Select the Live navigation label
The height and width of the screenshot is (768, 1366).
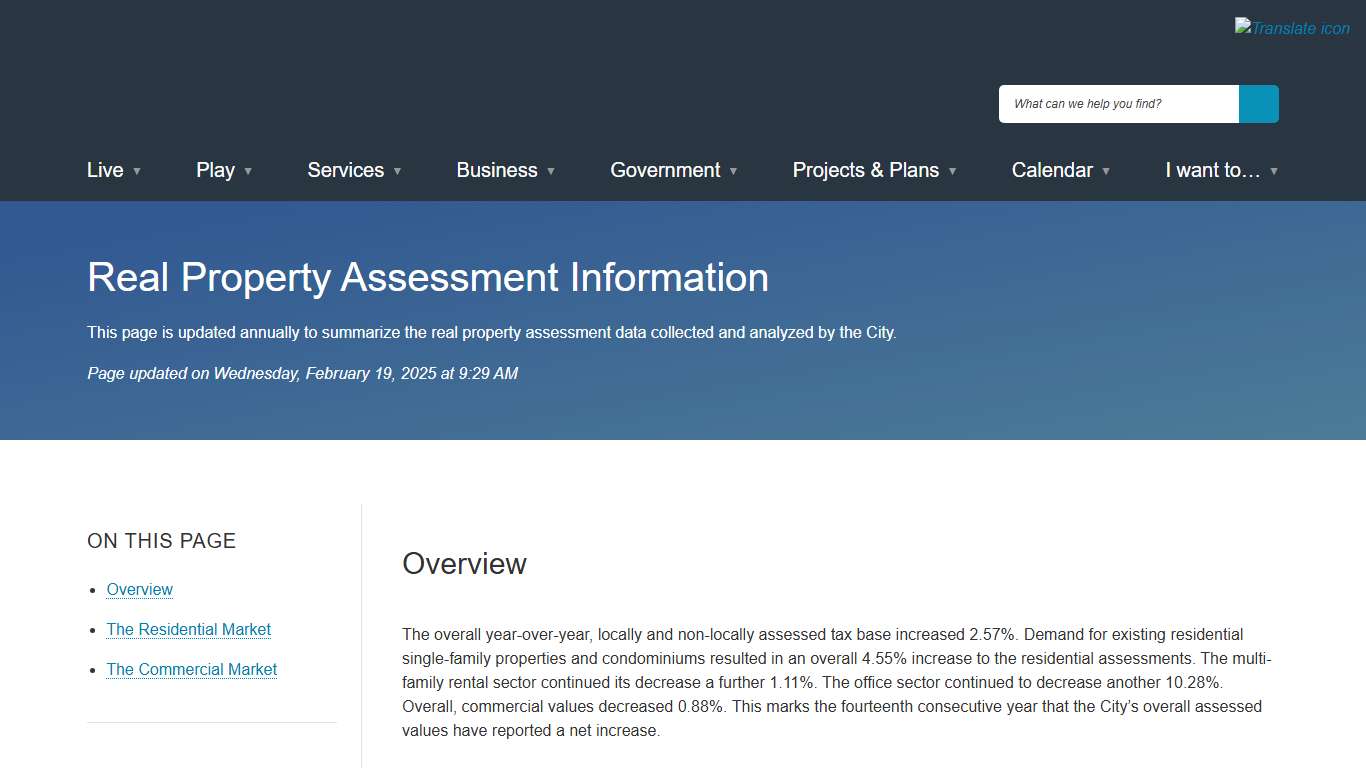pyautogui.click(x=105, y=170)
